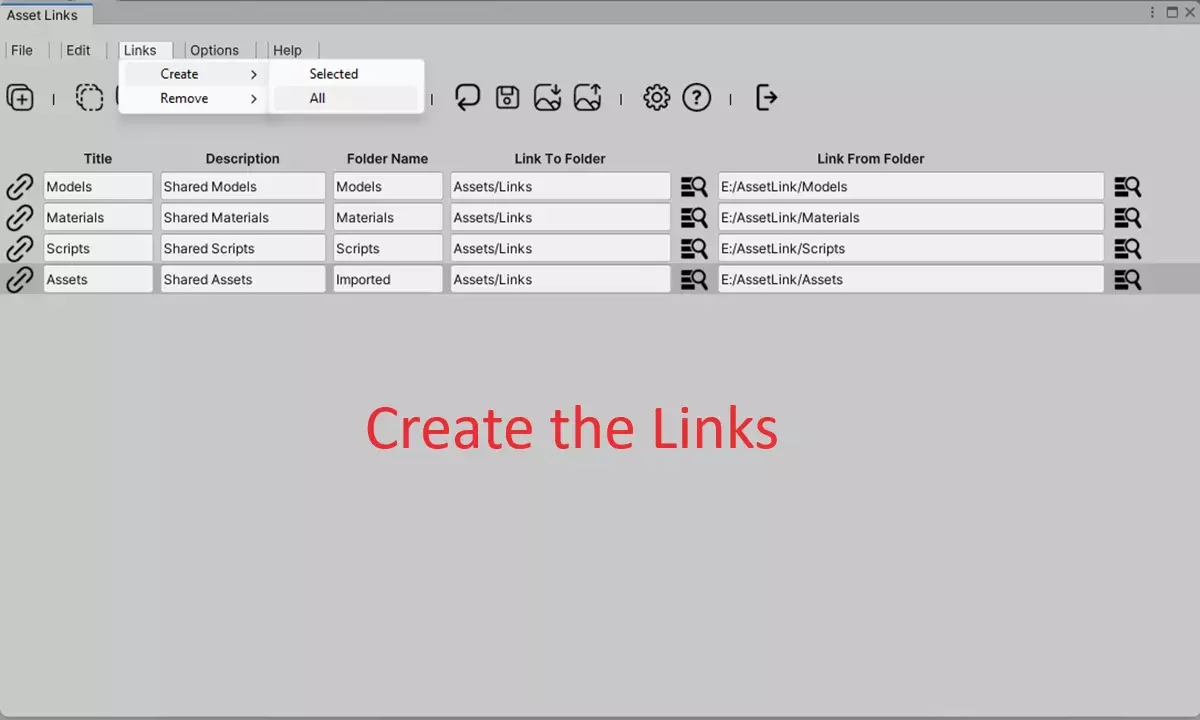Click the Folder Name field containing Scripts

tap(388, 249)
